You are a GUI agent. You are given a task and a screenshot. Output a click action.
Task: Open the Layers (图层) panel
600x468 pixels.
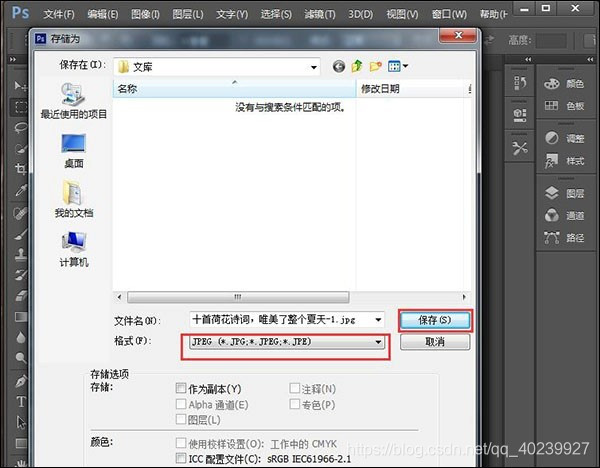(565, 193)
